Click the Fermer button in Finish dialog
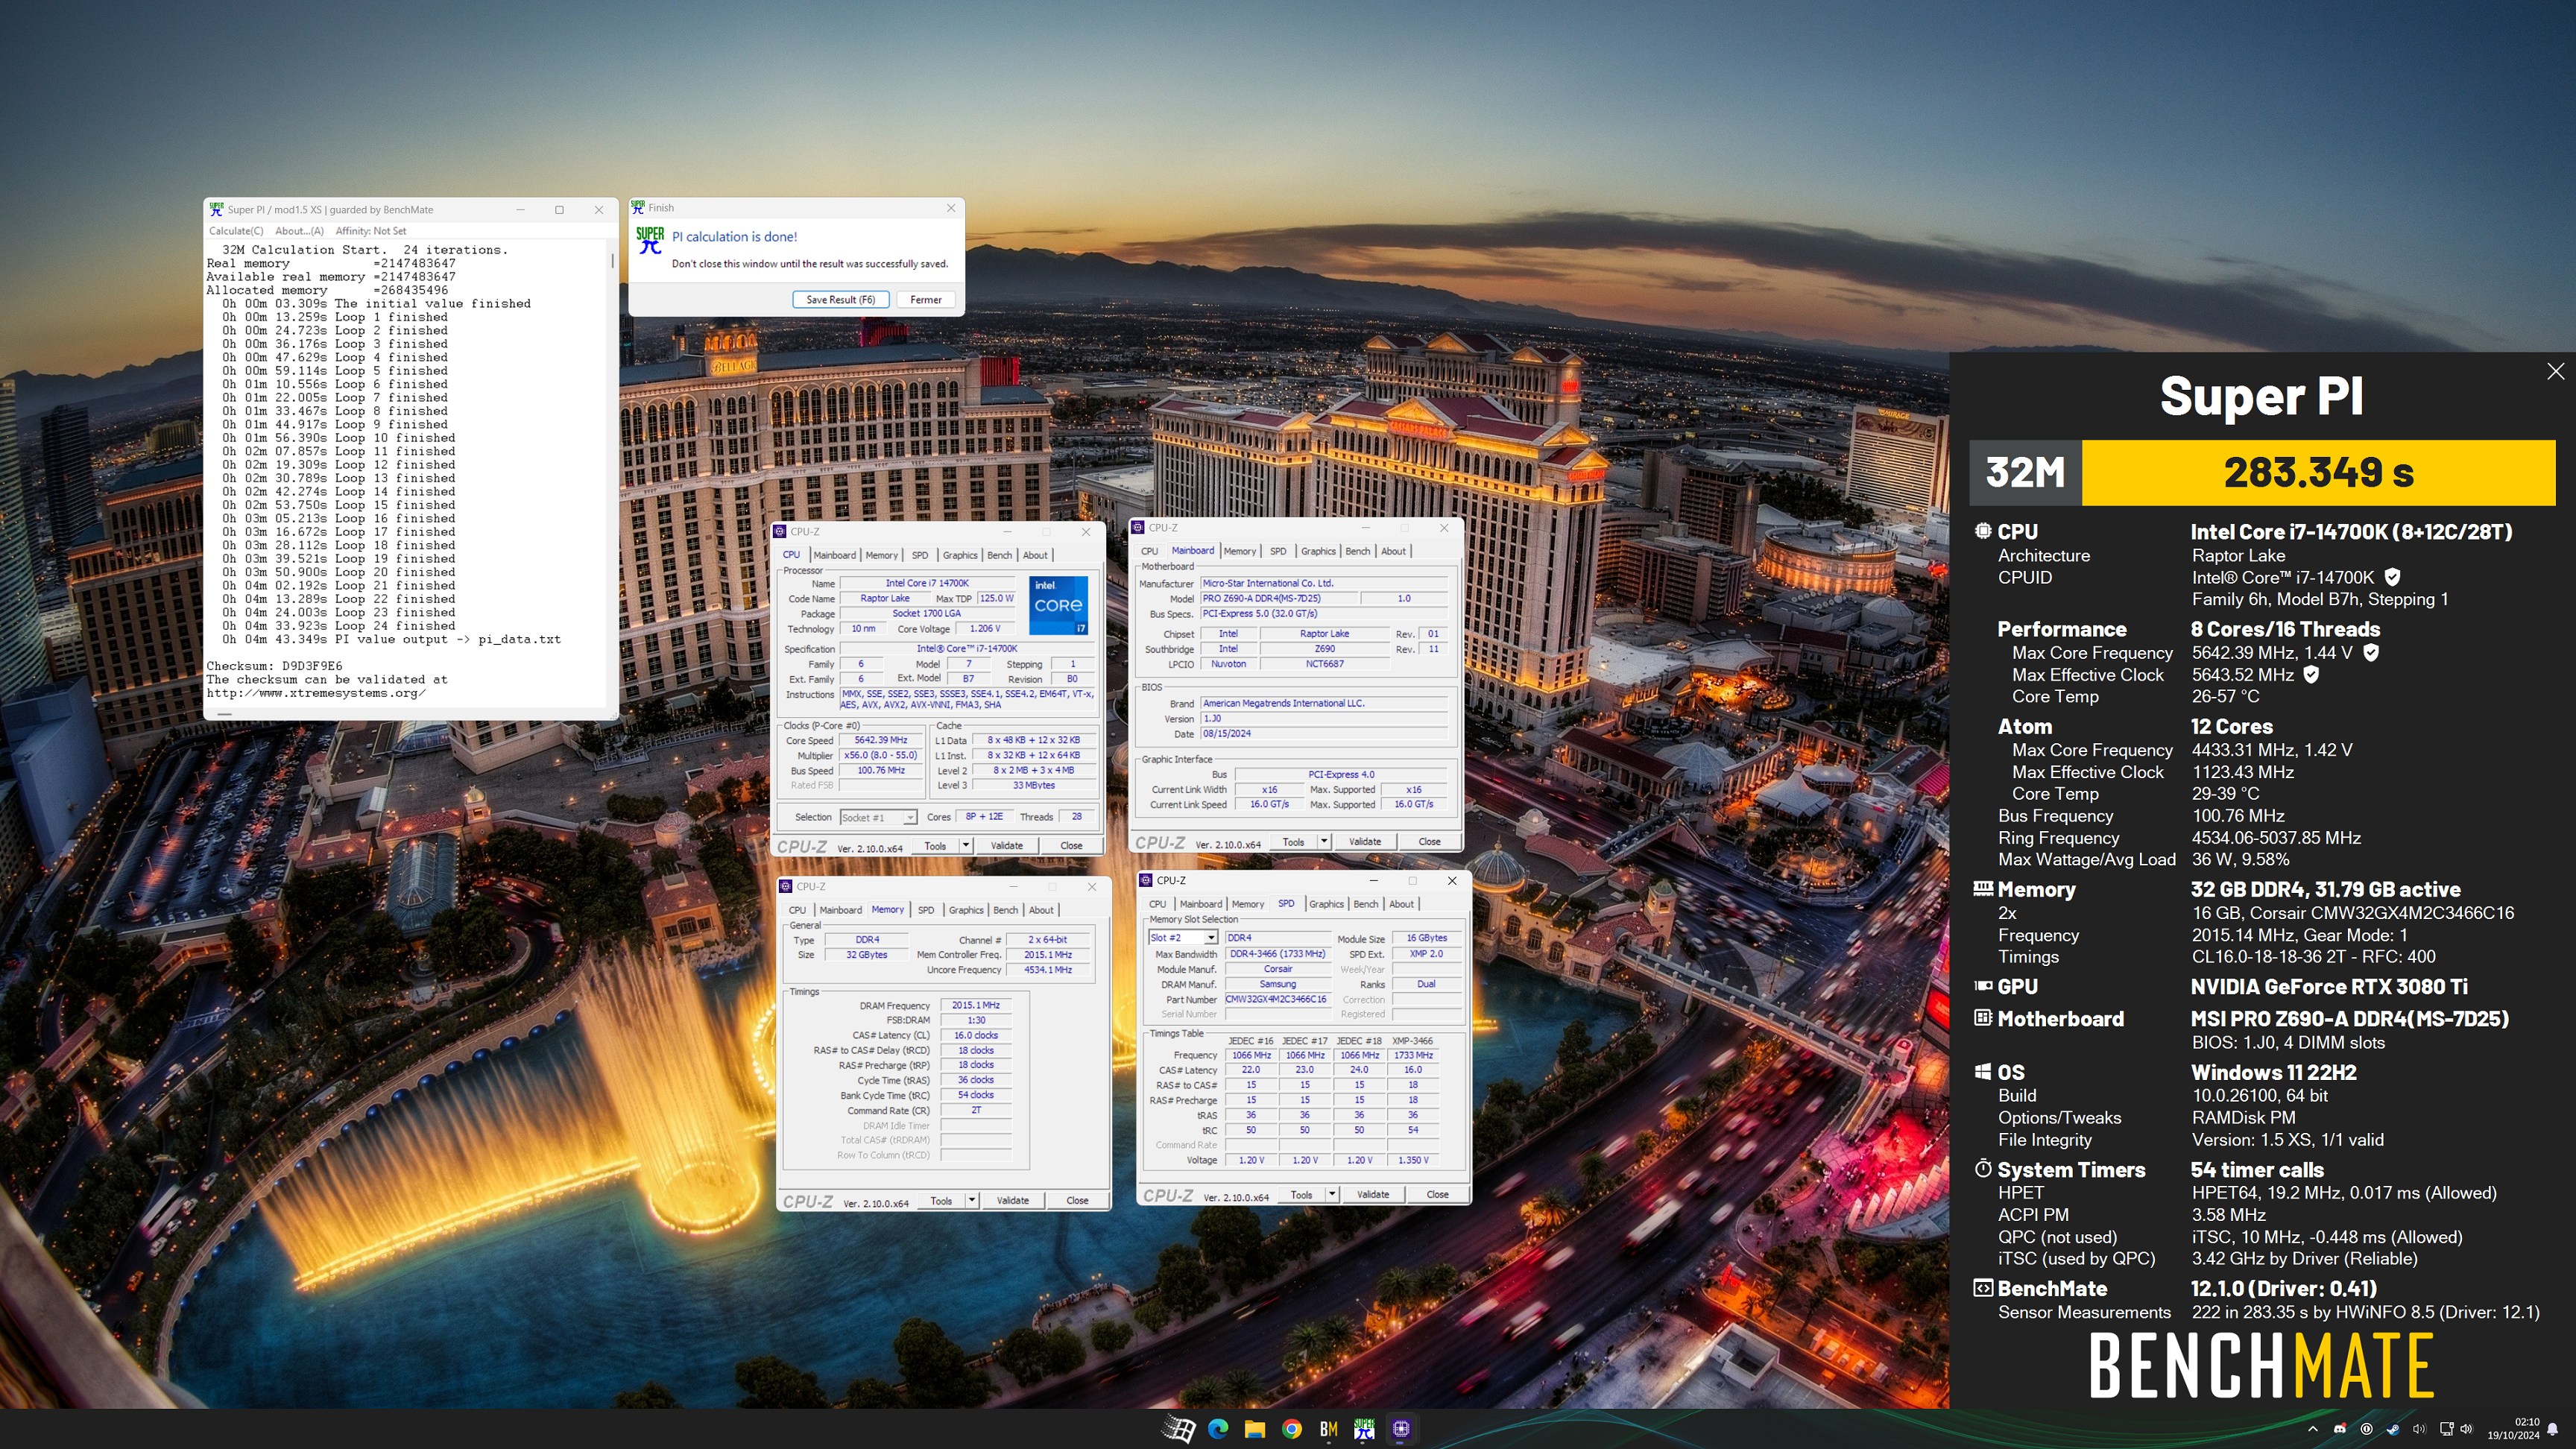2576x1449 pixels. coord(925,299)
